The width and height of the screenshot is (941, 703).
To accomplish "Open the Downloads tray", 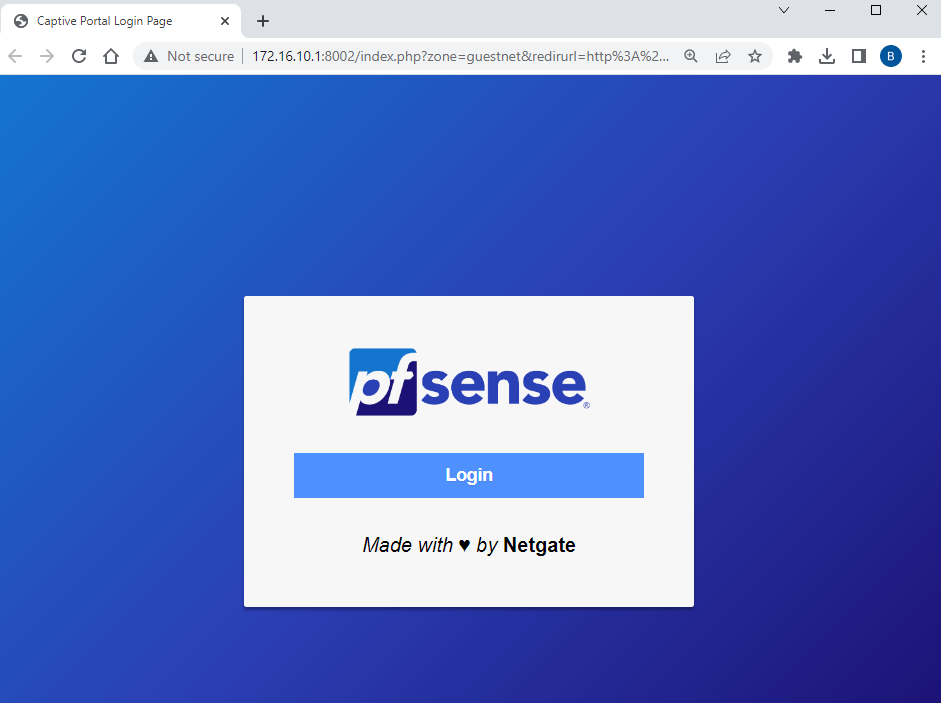I will (827, 56).
